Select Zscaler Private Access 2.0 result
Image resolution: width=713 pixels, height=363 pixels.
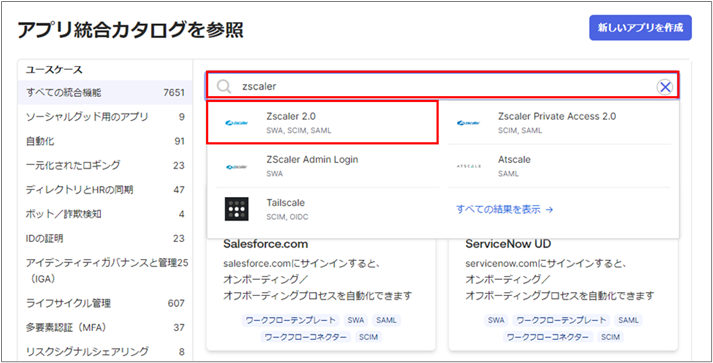click(x=559, y=123)
